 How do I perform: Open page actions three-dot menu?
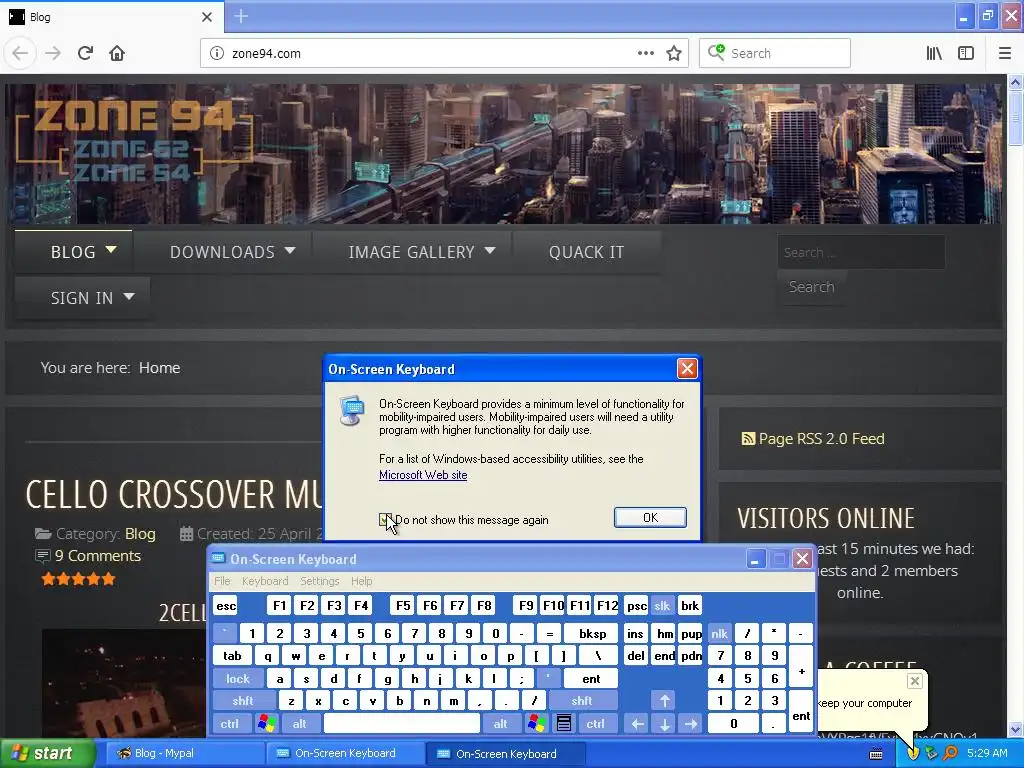(645, 53)
